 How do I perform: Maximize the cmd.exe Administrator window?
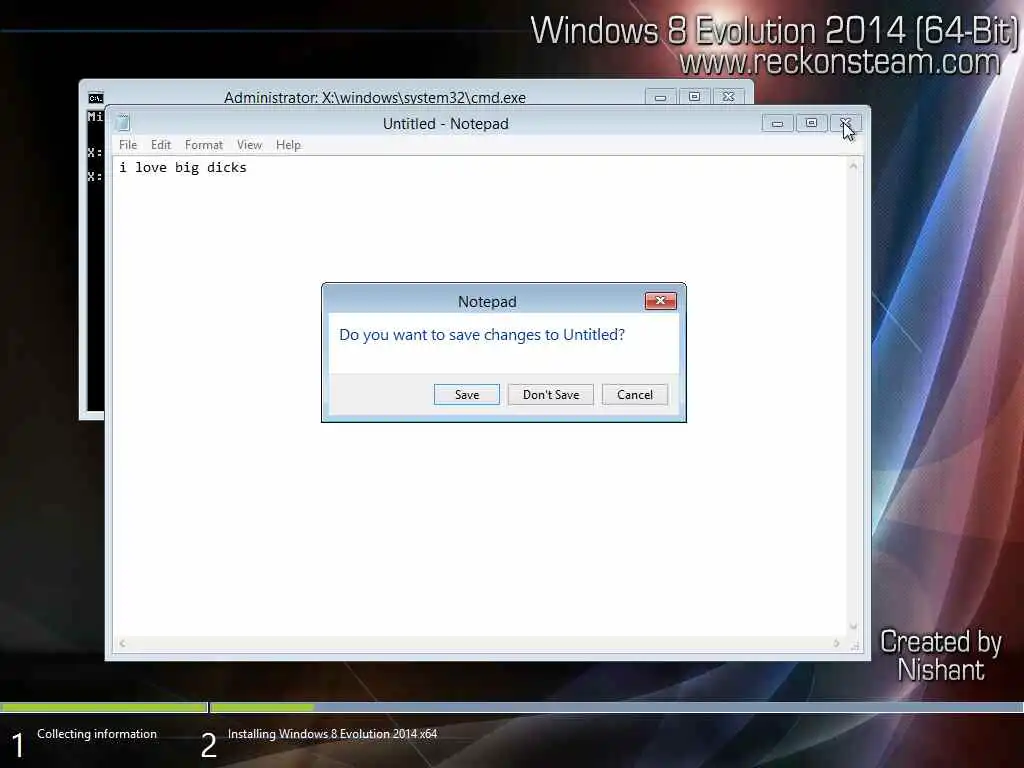tap(694, 97)
